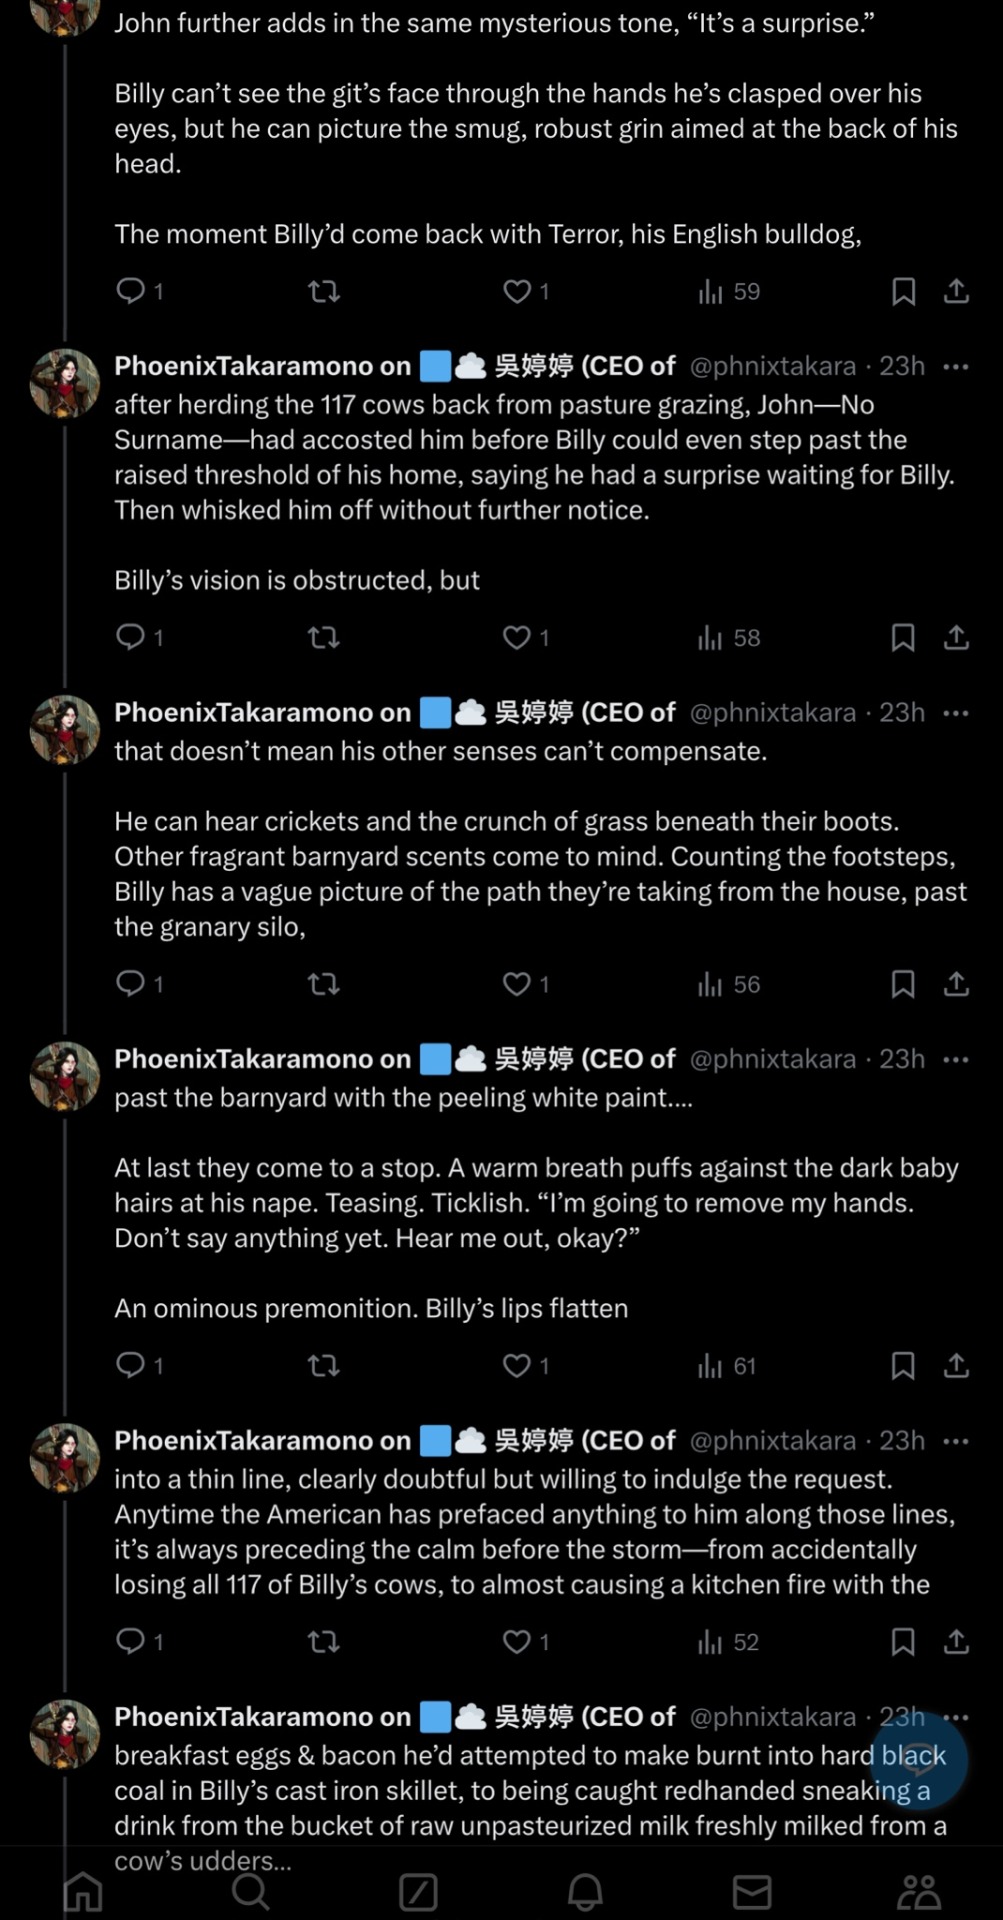
Task: Open more options on the peeling paint tweet
Action: coord(956,1060)
